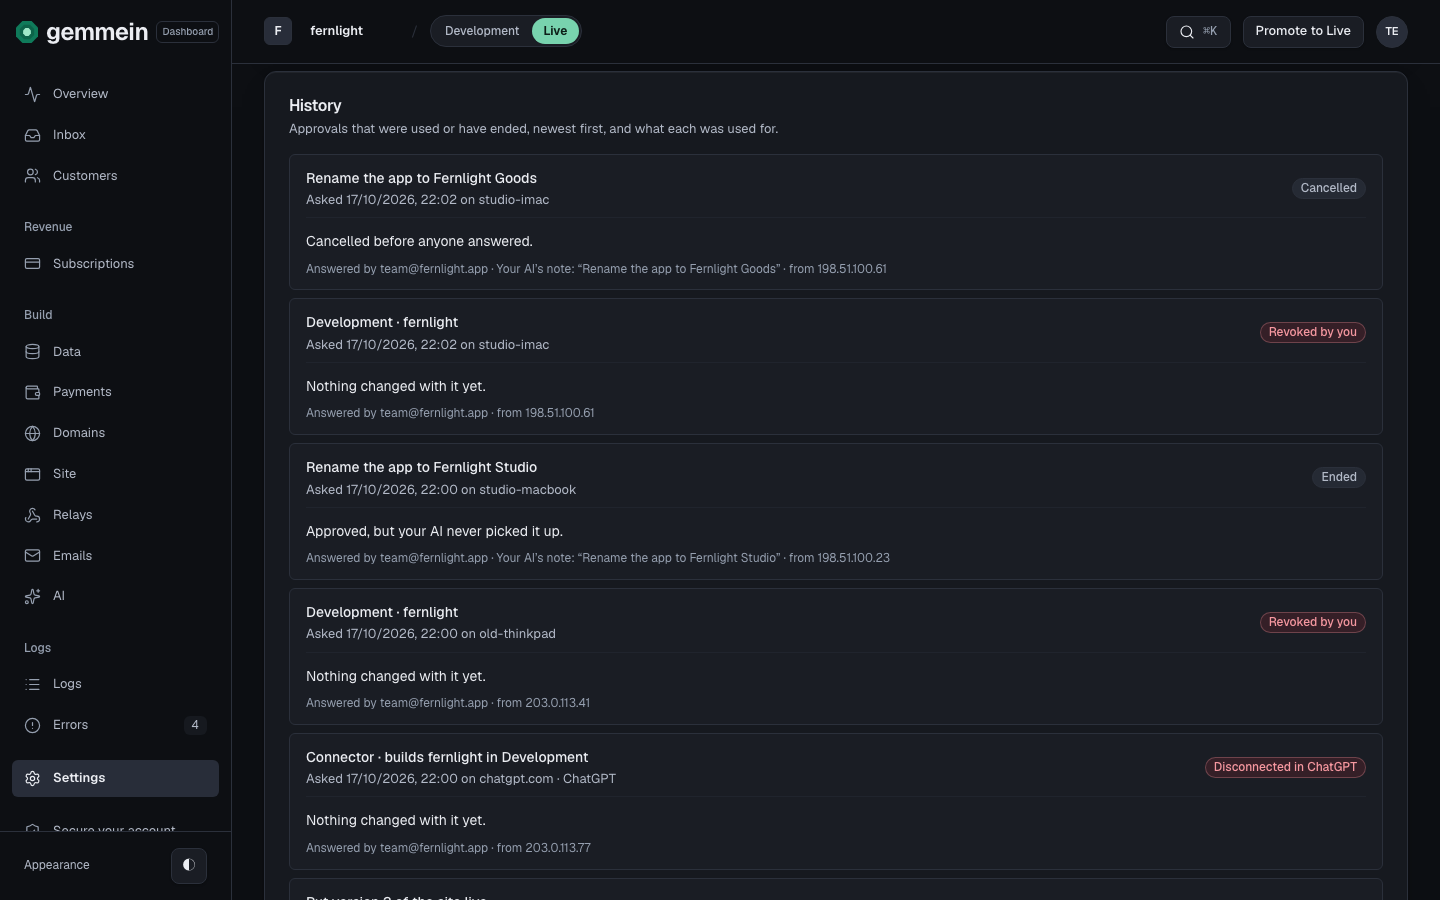Click the History section heading

315,105
